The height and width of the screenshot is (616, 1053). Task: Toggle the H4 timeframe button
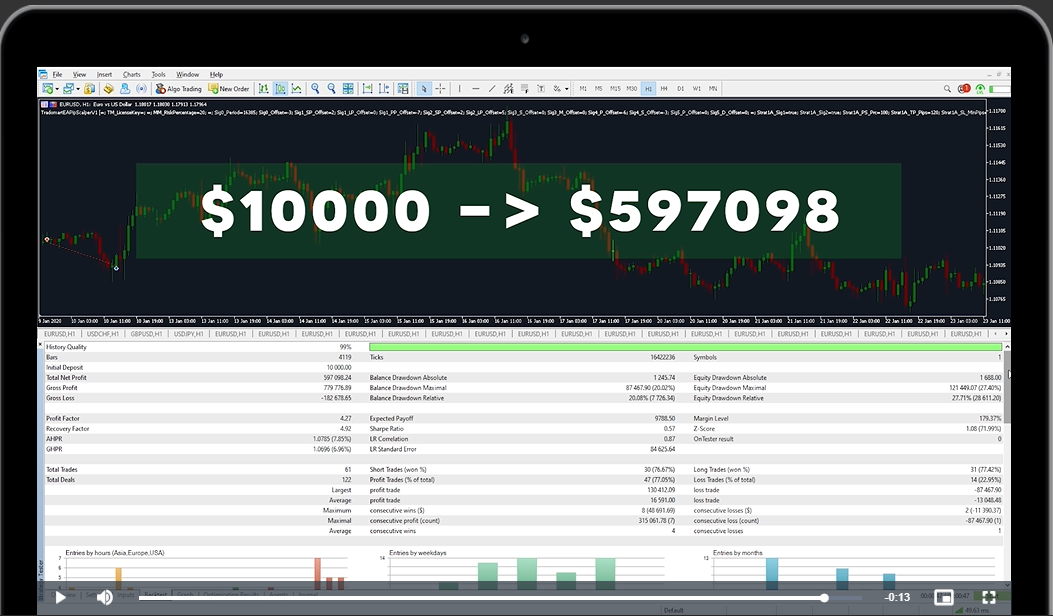[664, 89]
